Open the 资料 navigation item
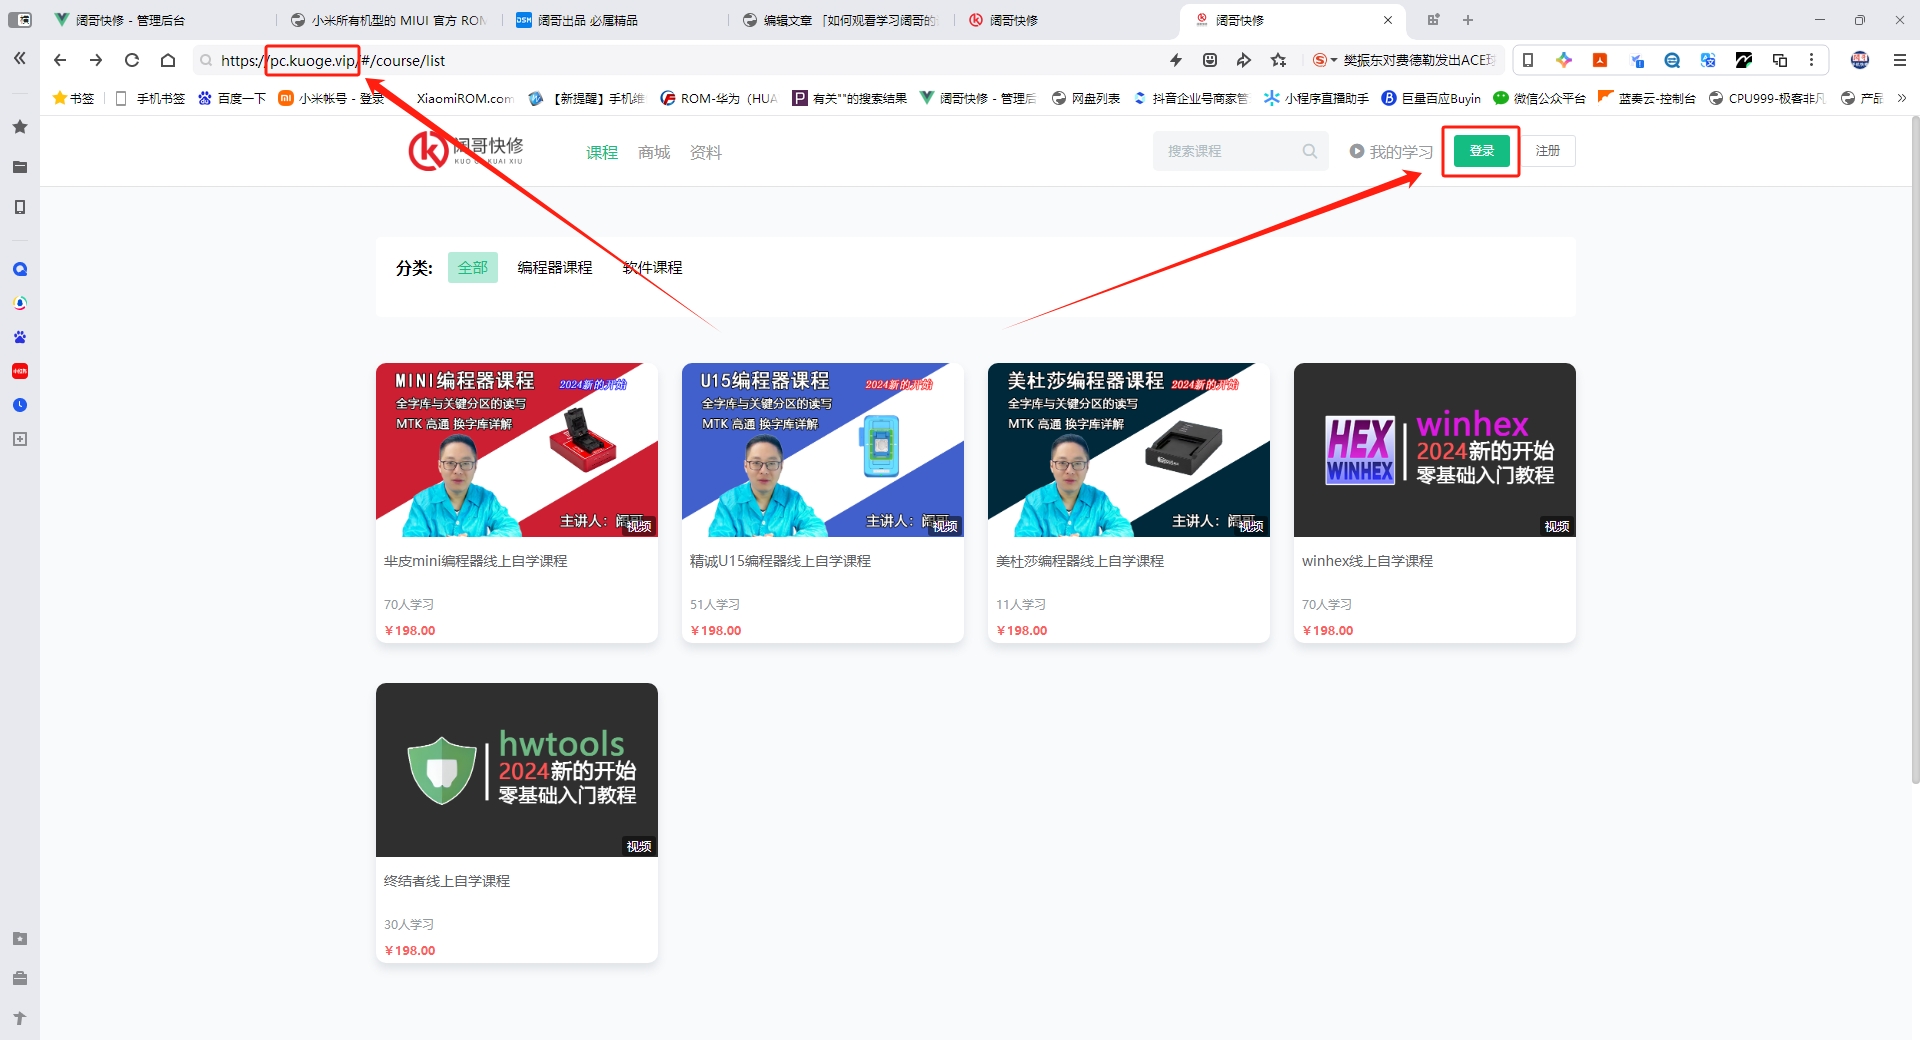This screenshot has height=1040, width=1920. pyautogui.click(x=706, y=152)
